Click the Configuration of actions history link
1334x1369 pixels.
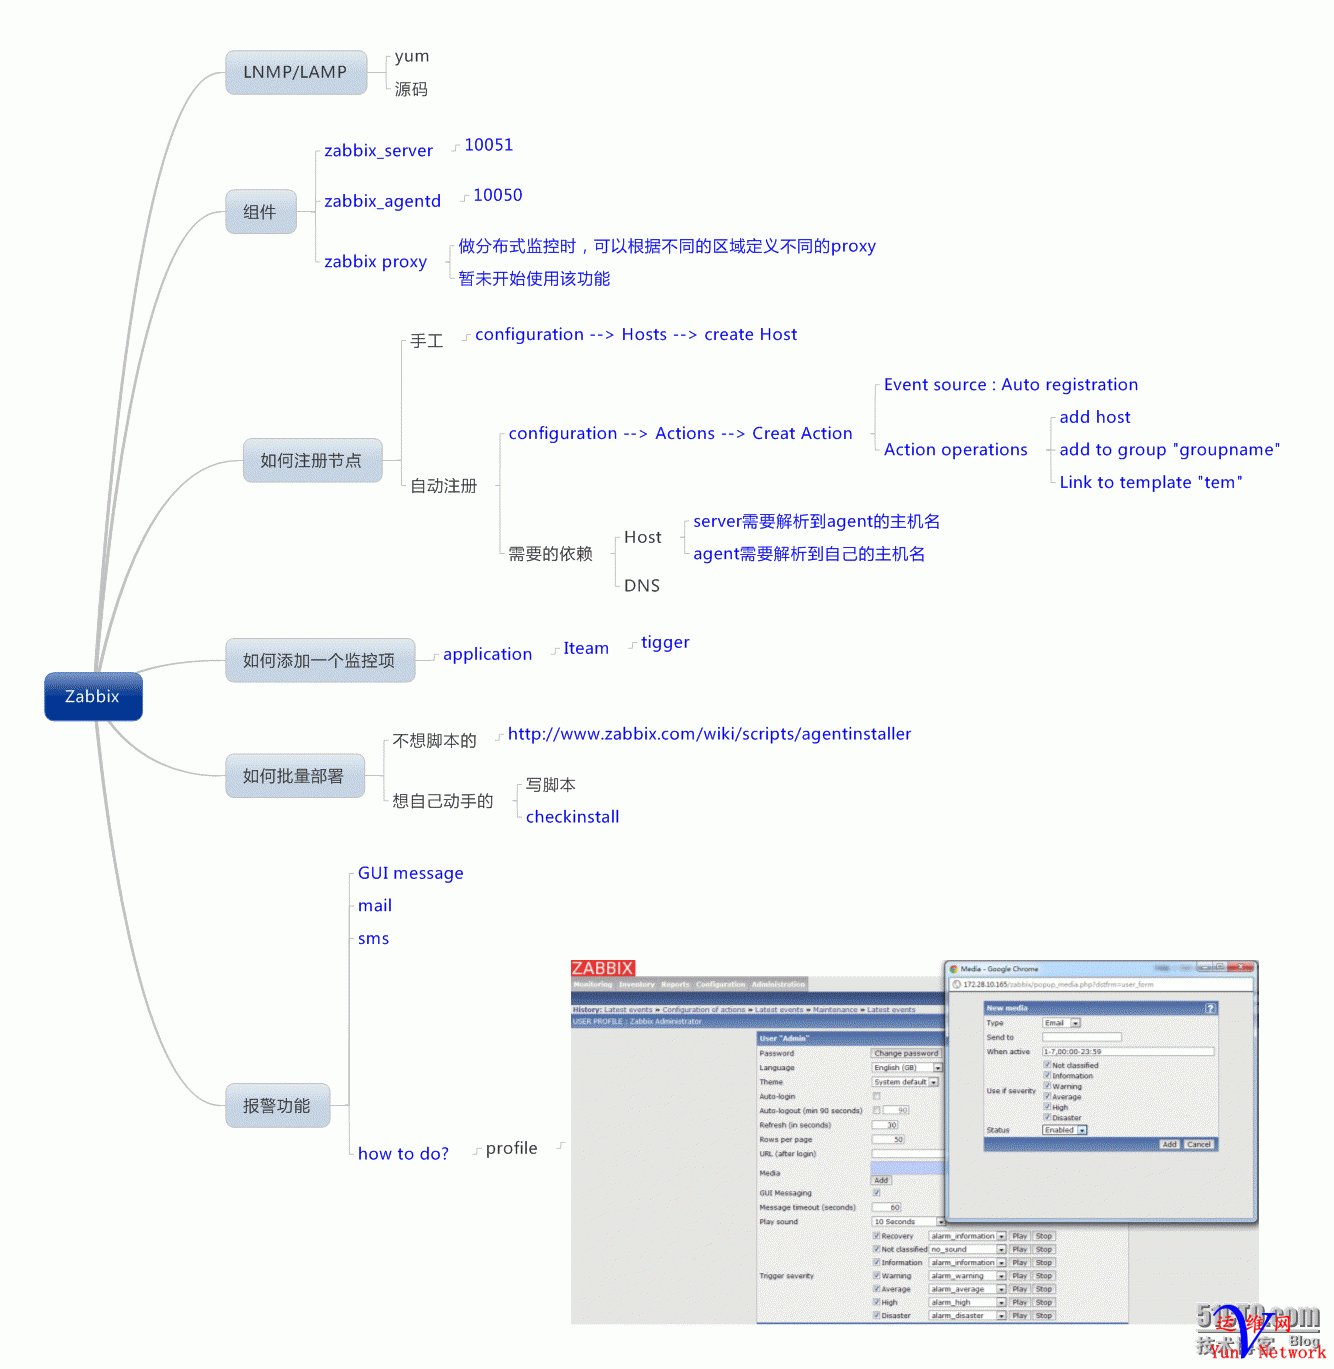click(x=704, y=1010)
